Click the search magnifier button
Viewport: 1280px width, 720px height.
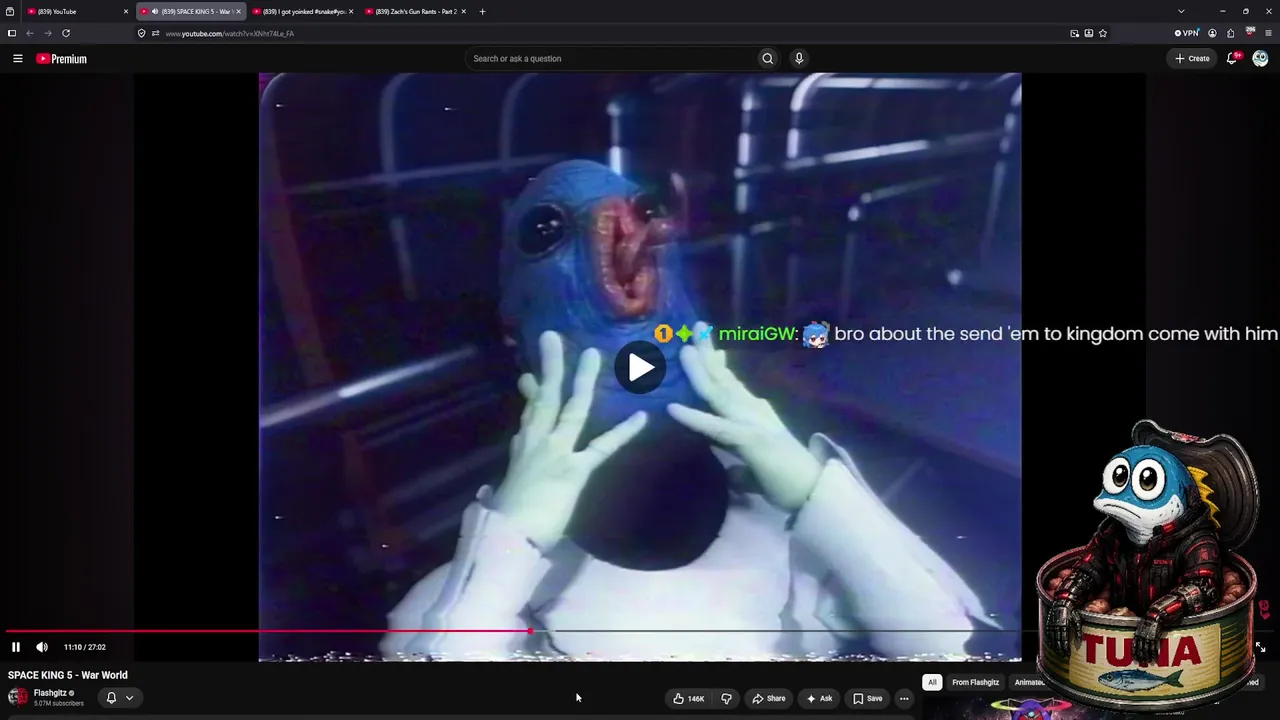767,59
